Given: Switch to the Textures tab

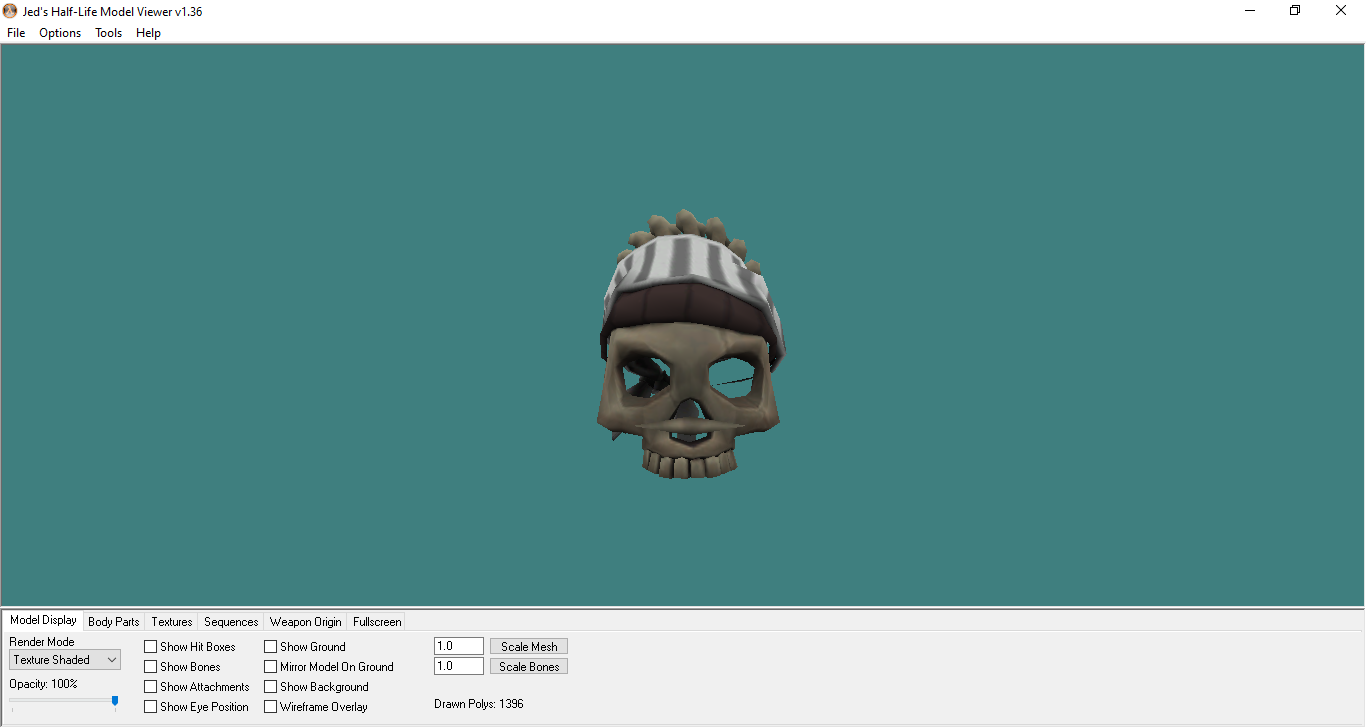Looking at the screenshot, I should point(172,622).
